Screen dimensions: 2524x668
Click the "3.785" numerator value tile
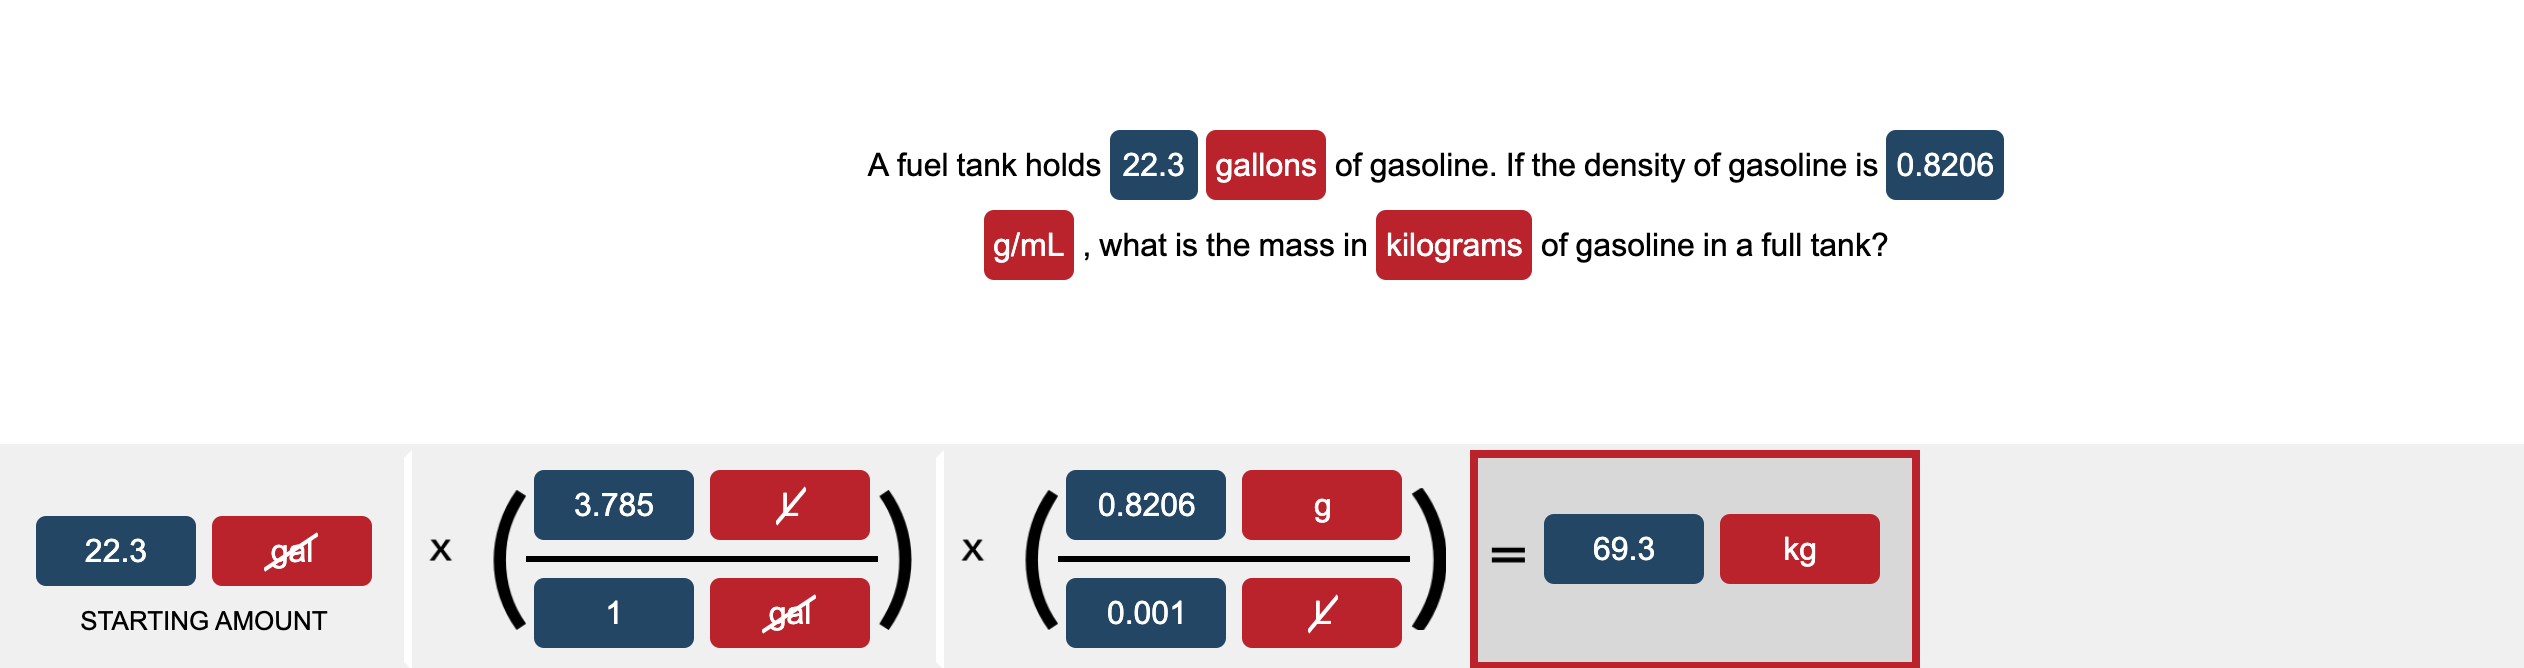pyautogui.click(x=613, y=505)
